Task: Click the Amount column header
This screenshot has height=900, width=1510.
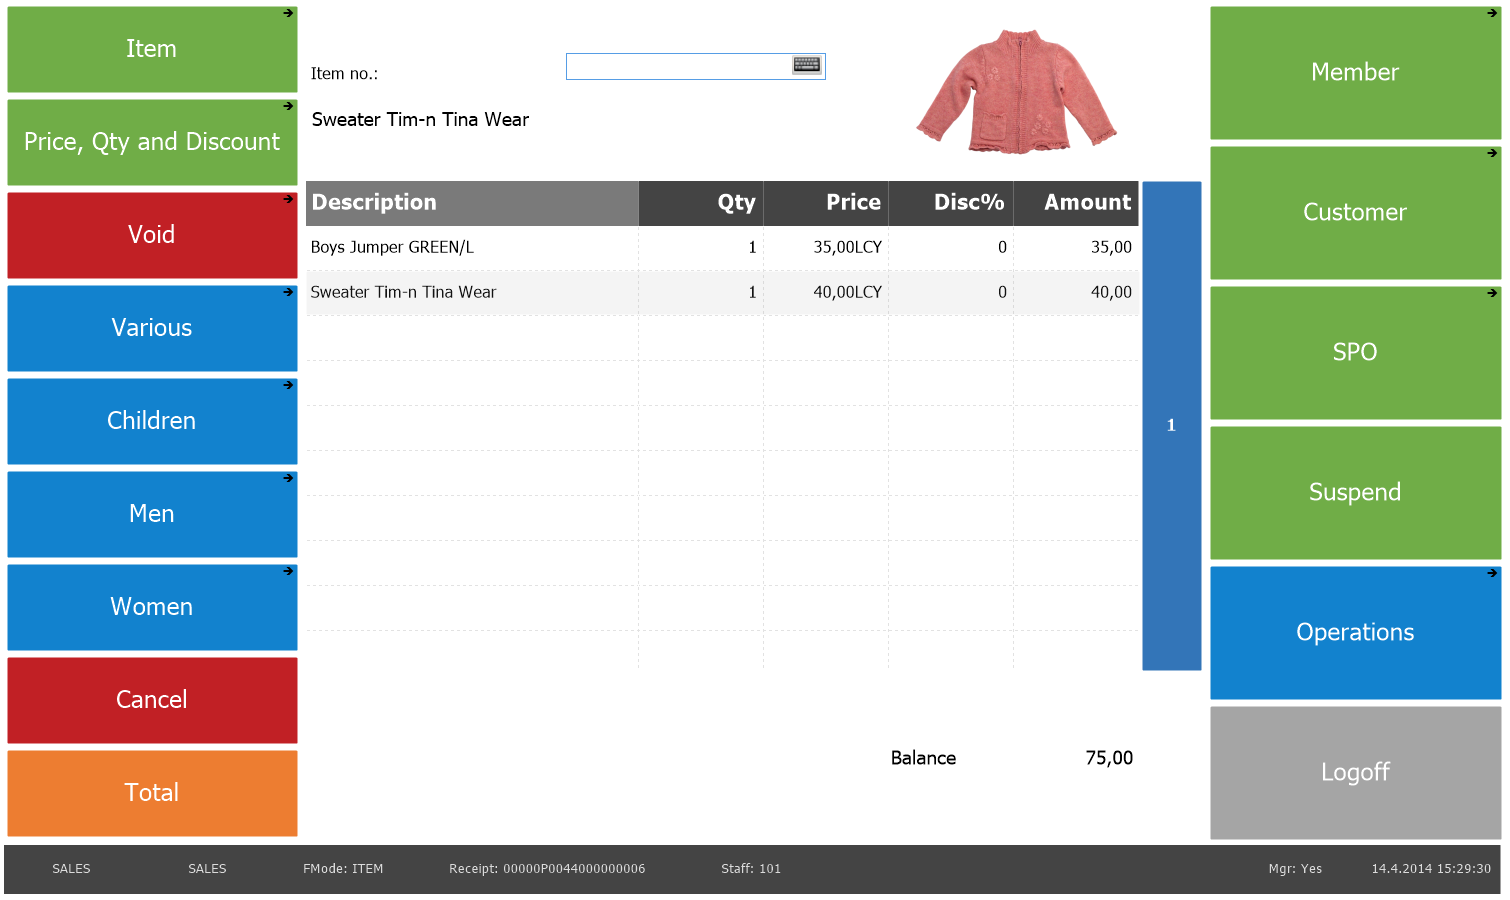Action: point(1076,203)
